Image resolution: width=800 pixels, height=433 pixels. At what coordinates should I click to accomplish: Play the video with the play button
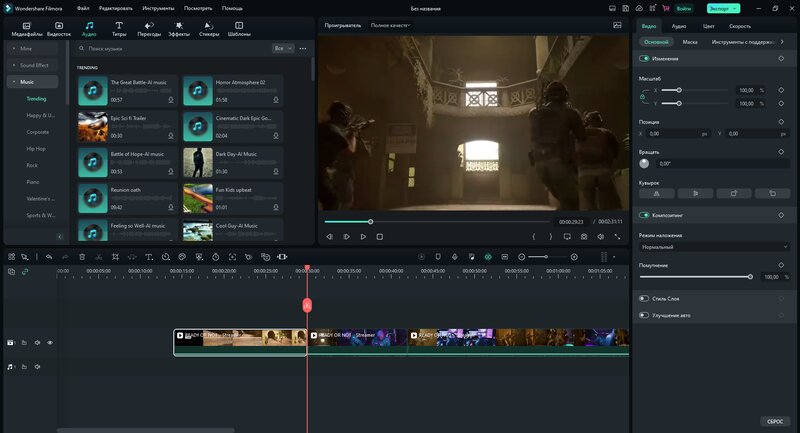click(x=363, y=237)
